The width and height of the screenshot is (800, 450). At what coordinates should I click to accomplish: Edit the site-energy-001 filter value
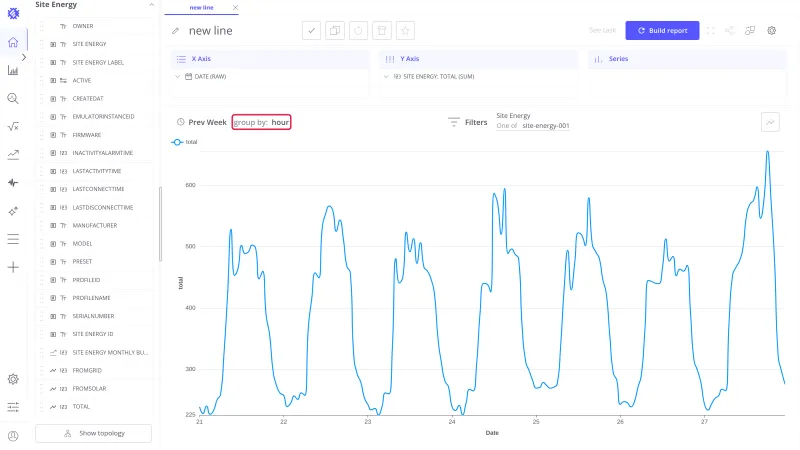[x=545, y=126]
